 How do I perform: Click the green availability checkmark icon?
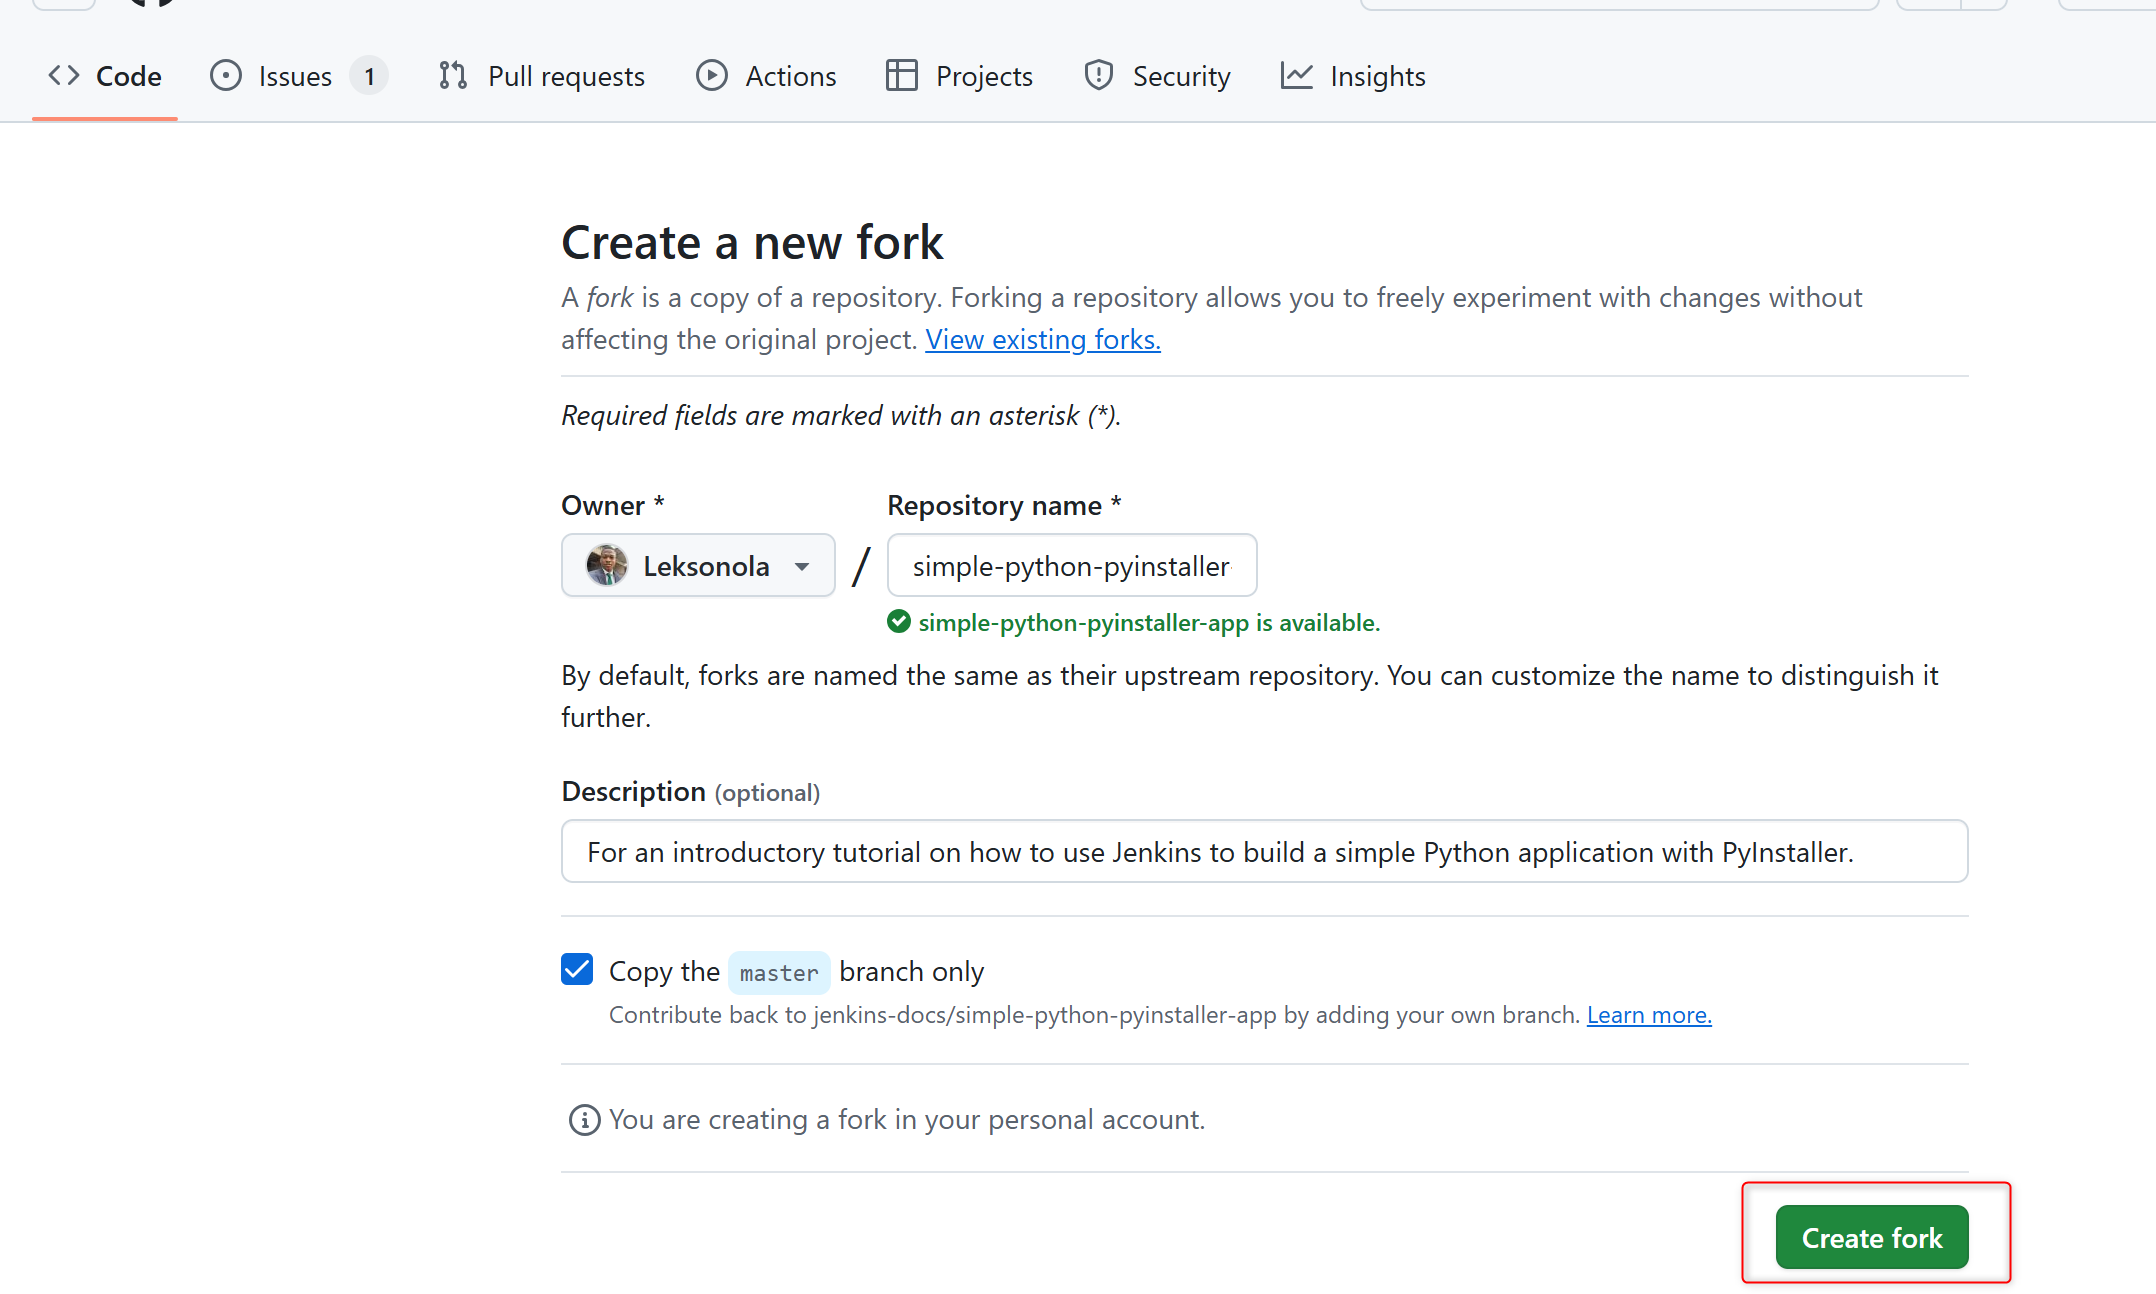pos(899,622)
